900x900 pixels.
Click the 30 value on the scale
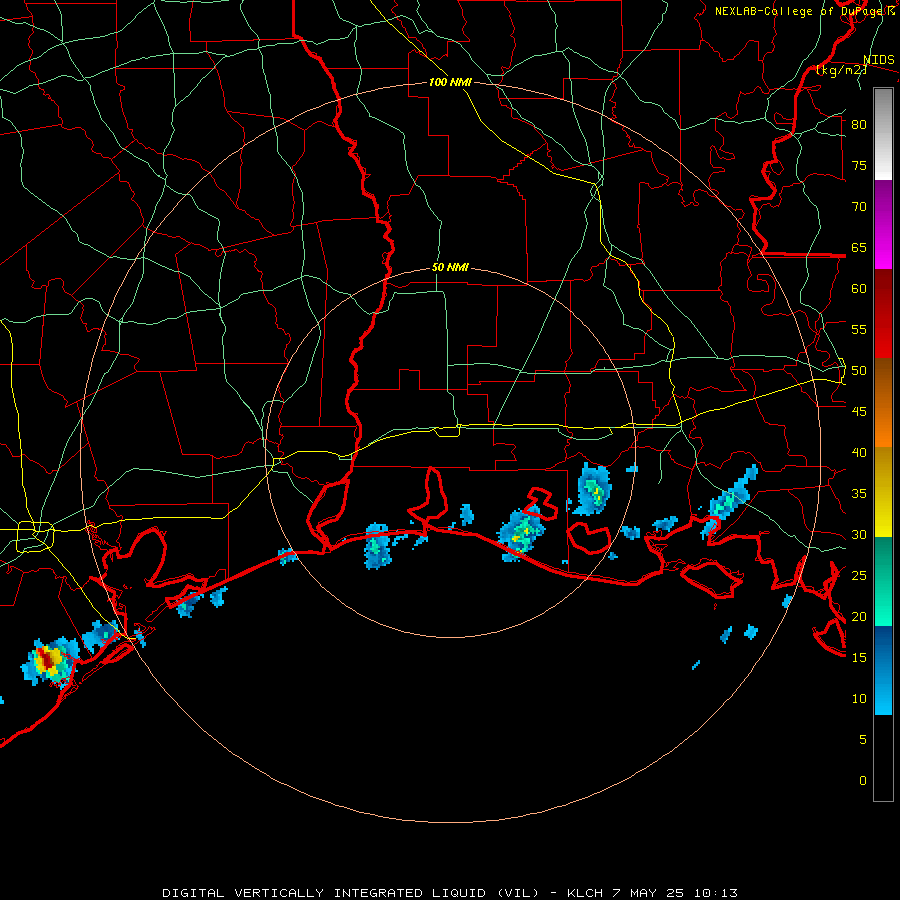[x=859, y=535]
